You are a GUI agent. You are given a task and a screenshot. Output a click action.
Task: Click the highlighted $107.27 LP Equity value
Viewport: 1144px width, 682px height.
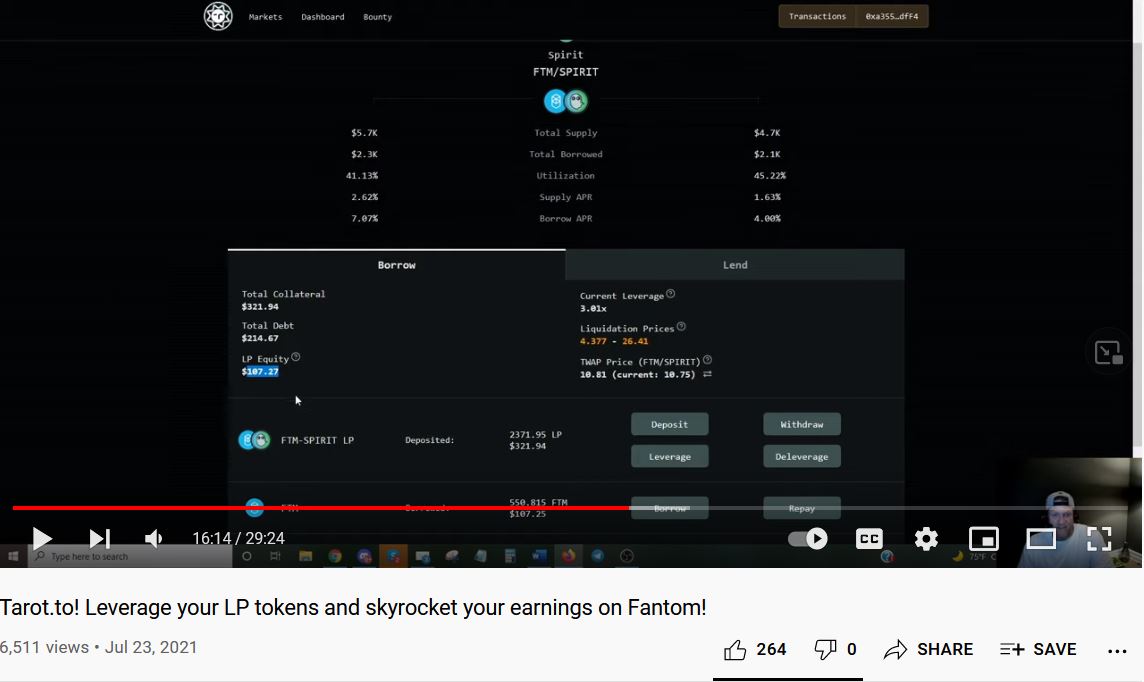pos(260,371)
